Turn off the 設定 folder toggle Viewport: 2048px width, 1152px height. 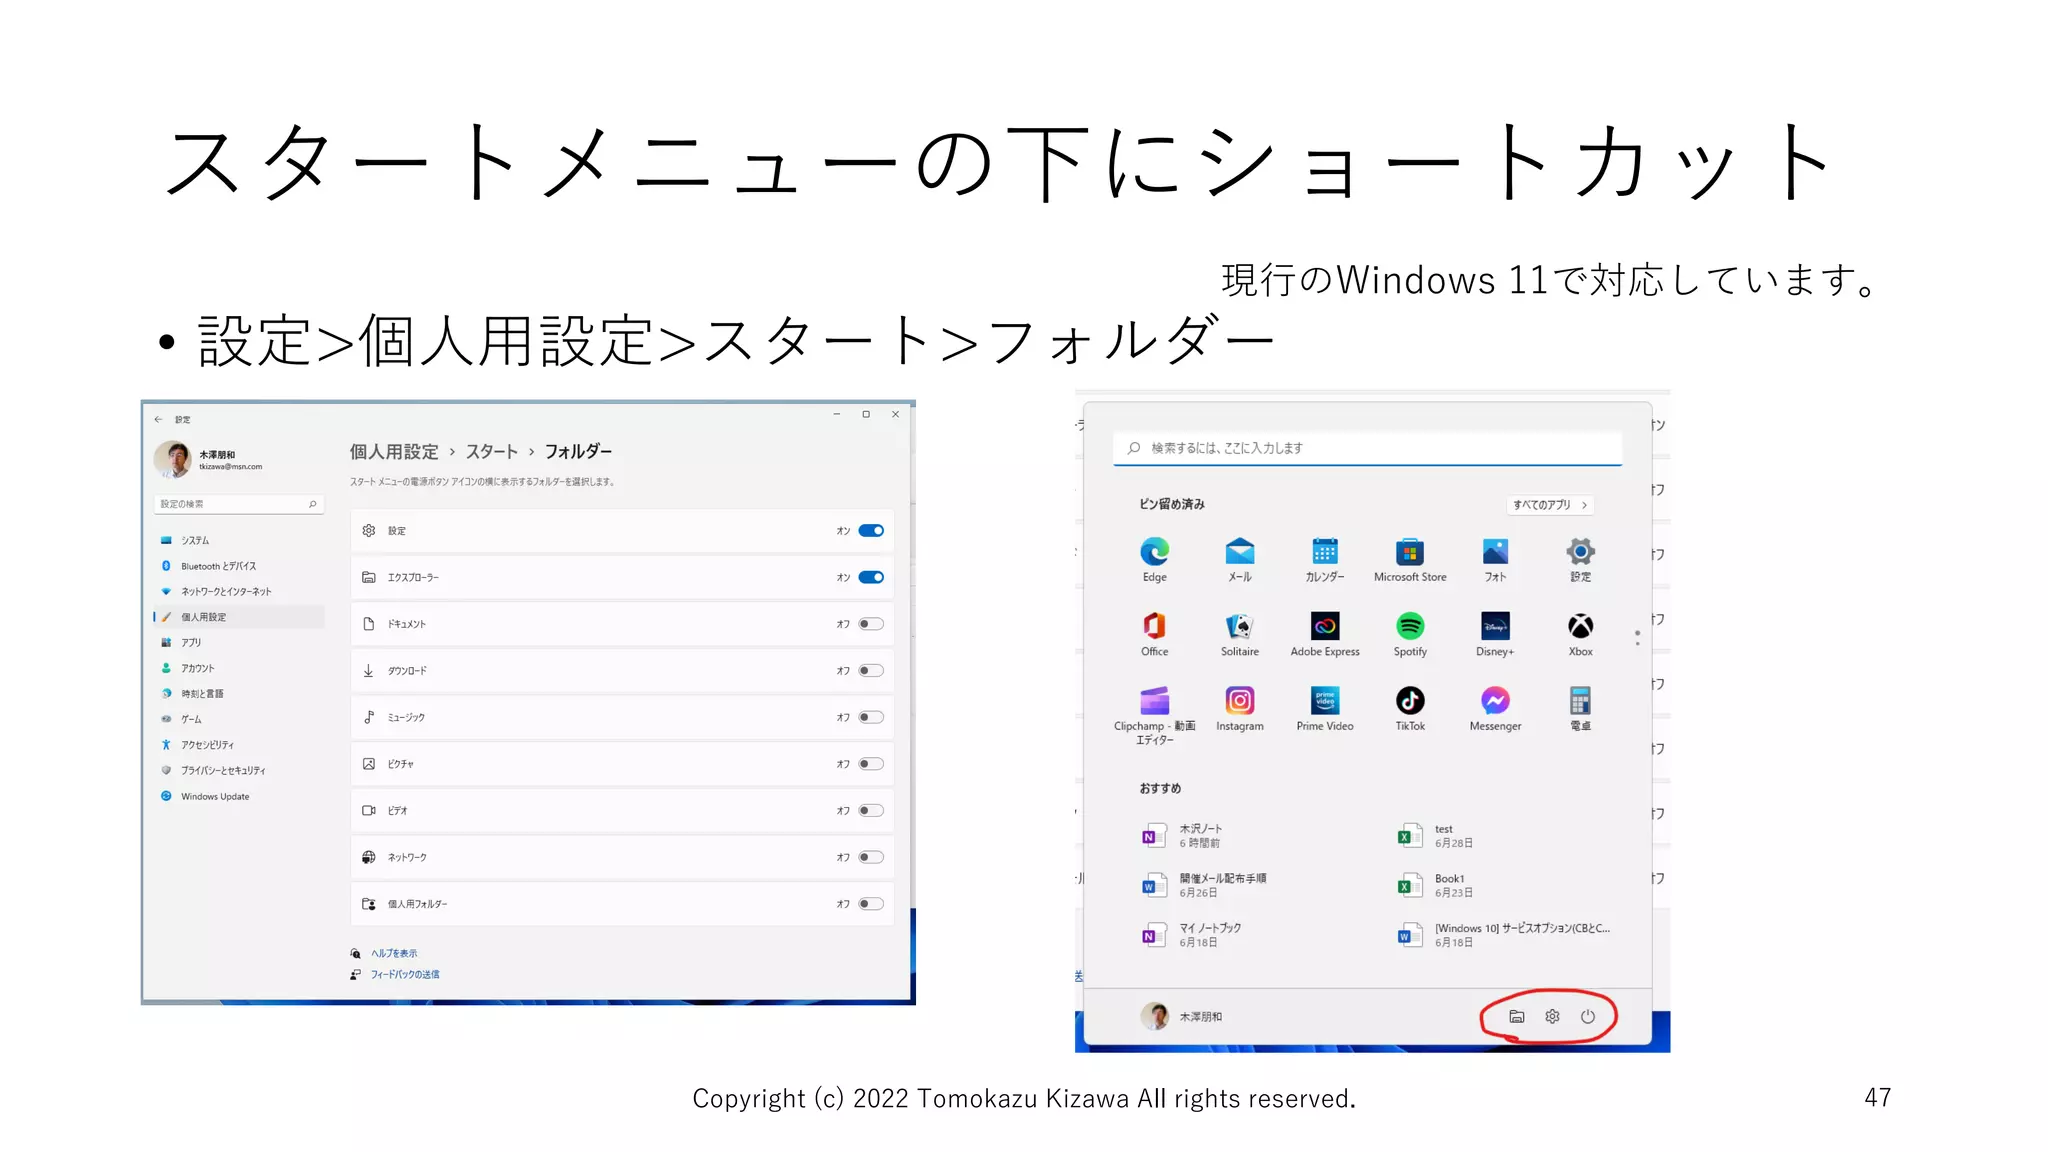pyautogui.click(x=871, y=531)
